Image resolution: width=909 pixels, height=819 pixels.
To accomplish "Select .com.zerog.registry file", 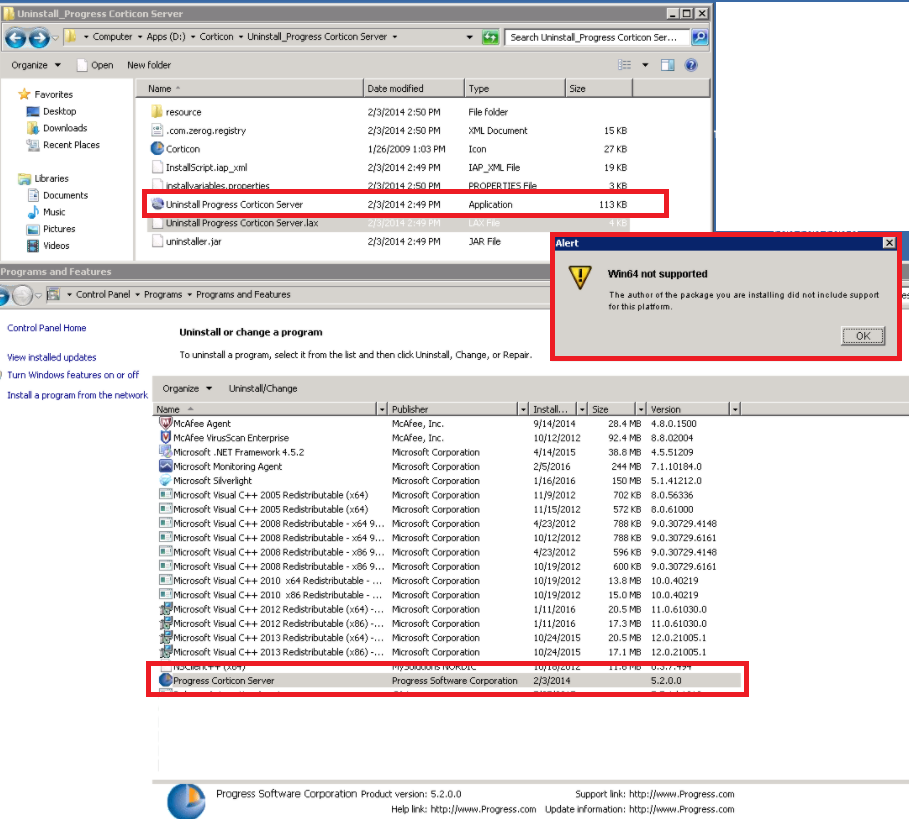I will point(206,131).
